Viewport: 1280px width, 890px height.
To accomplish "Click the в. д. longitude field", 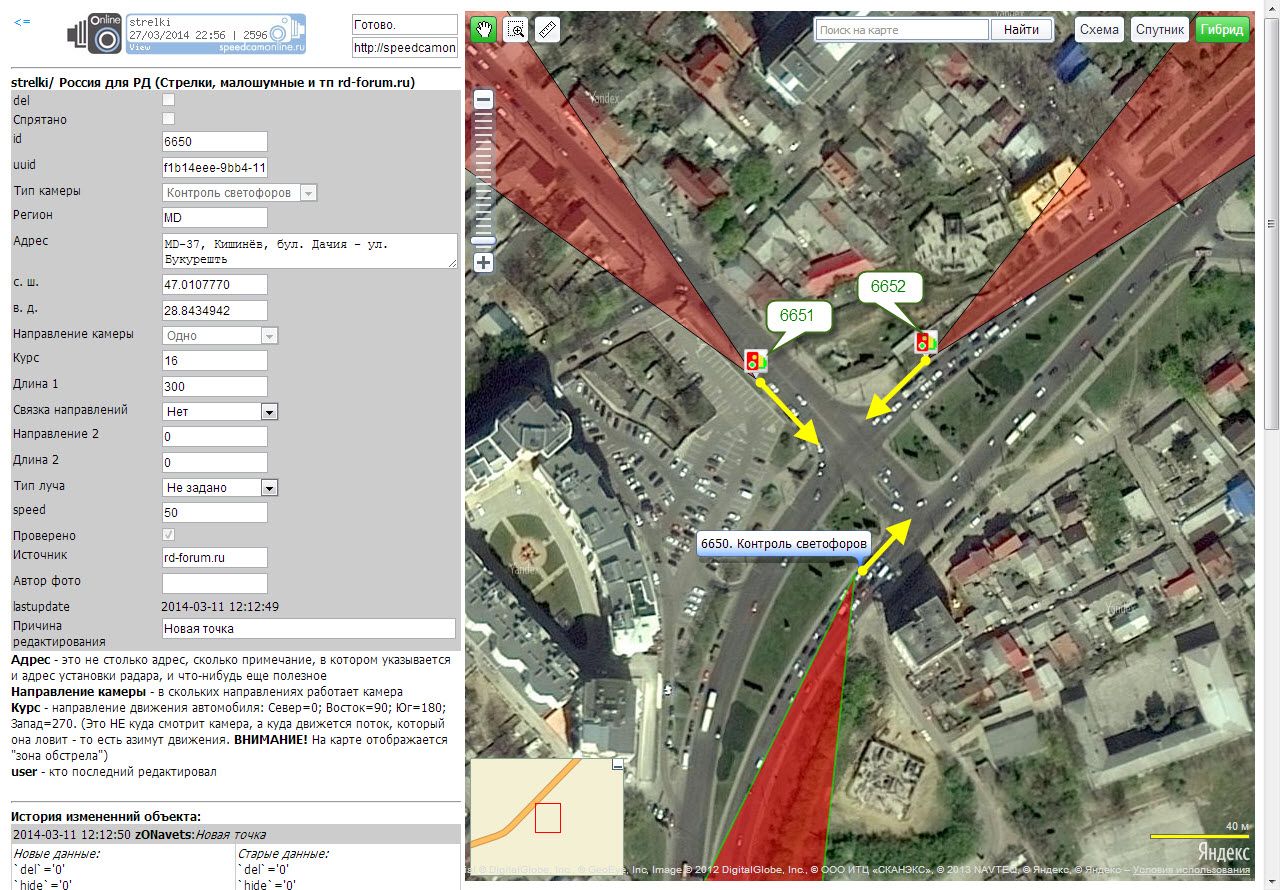I will pos(215,310).
